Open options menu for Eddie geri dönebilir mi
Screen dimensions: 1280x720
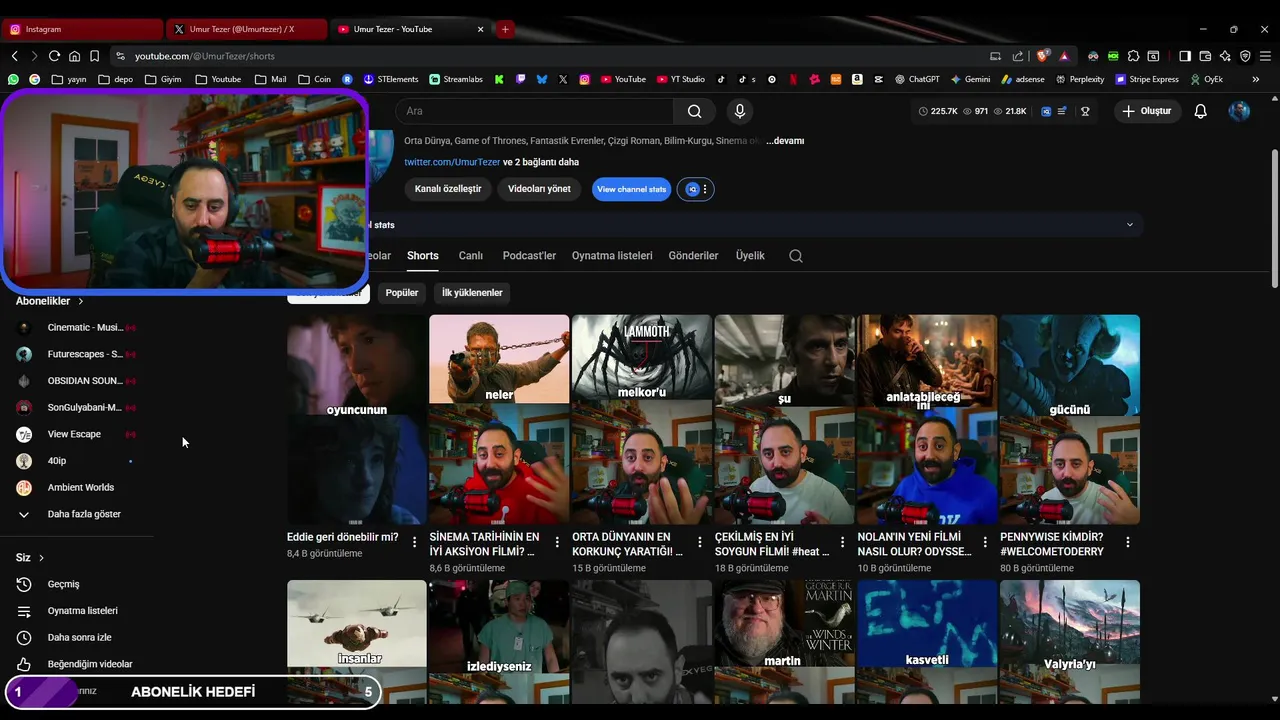coord(415,542)
